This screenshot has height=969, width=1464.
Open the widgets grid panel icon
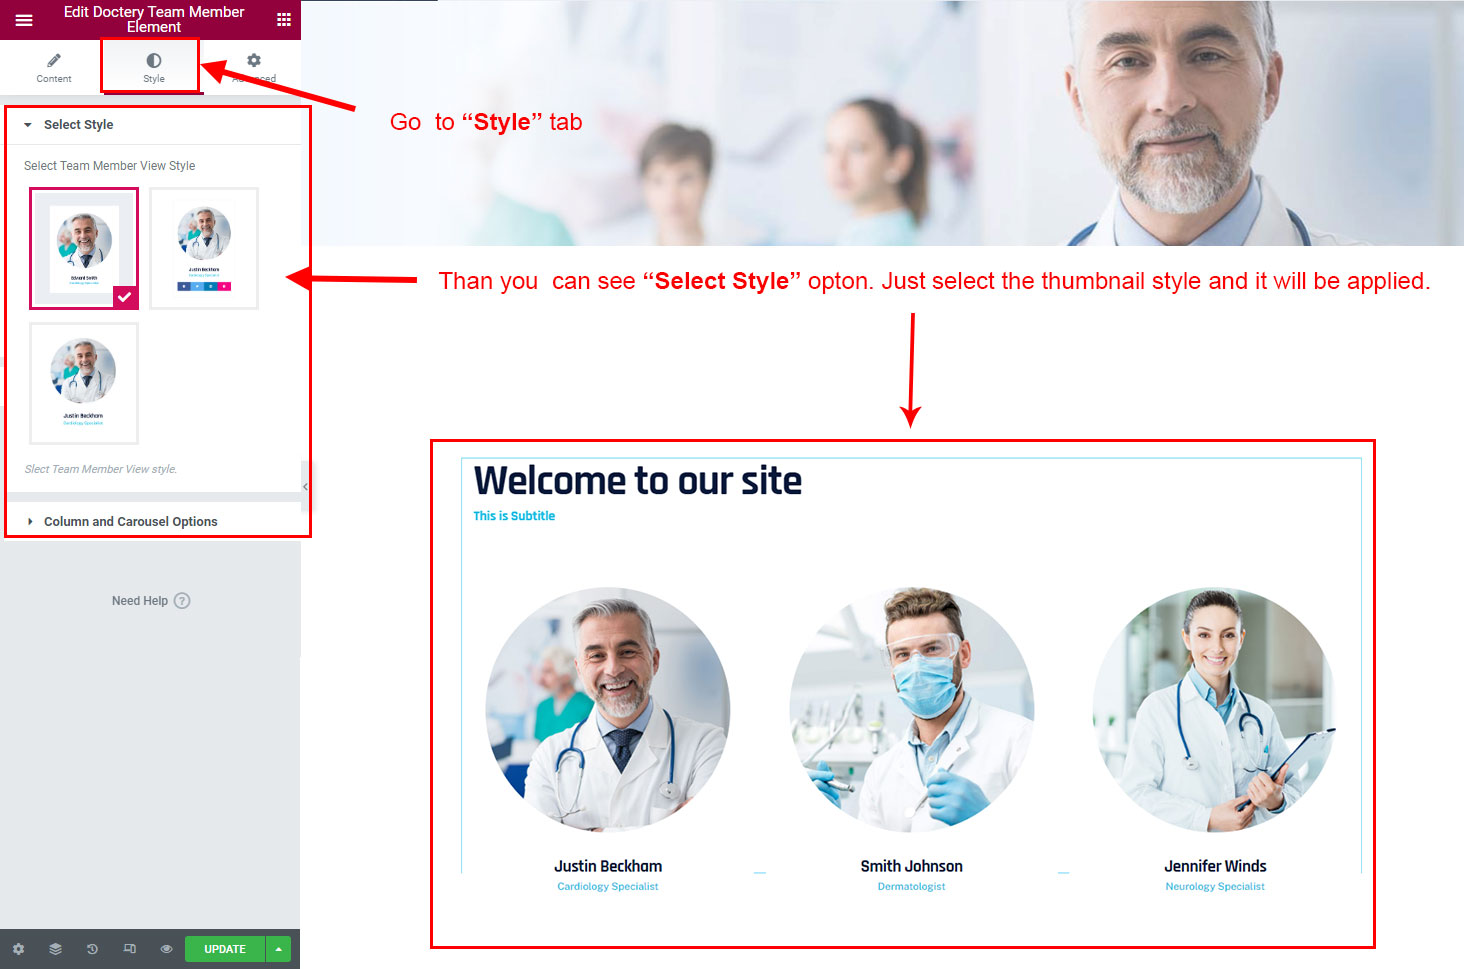pos(284,20)
